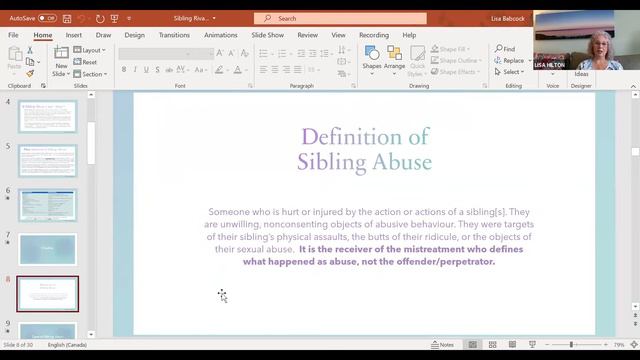Select Normal view icon in status bar
640x360 pixels.
pyautogui.click(x=473, y=345)
